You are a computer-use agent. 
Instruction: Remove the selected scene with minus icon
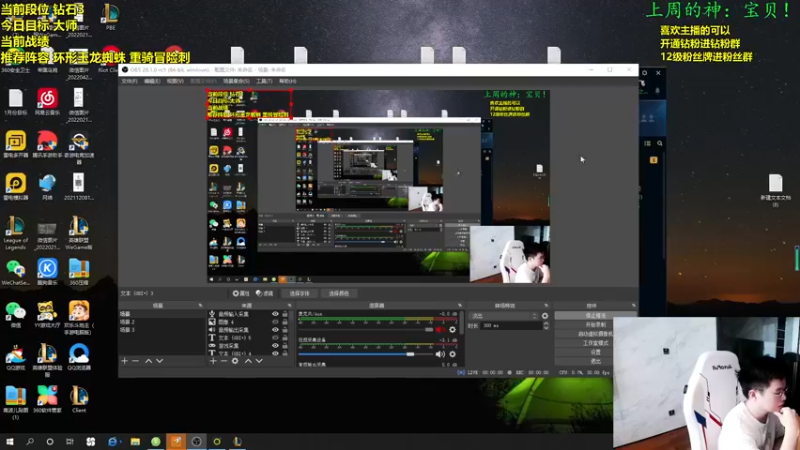[135, 361]
